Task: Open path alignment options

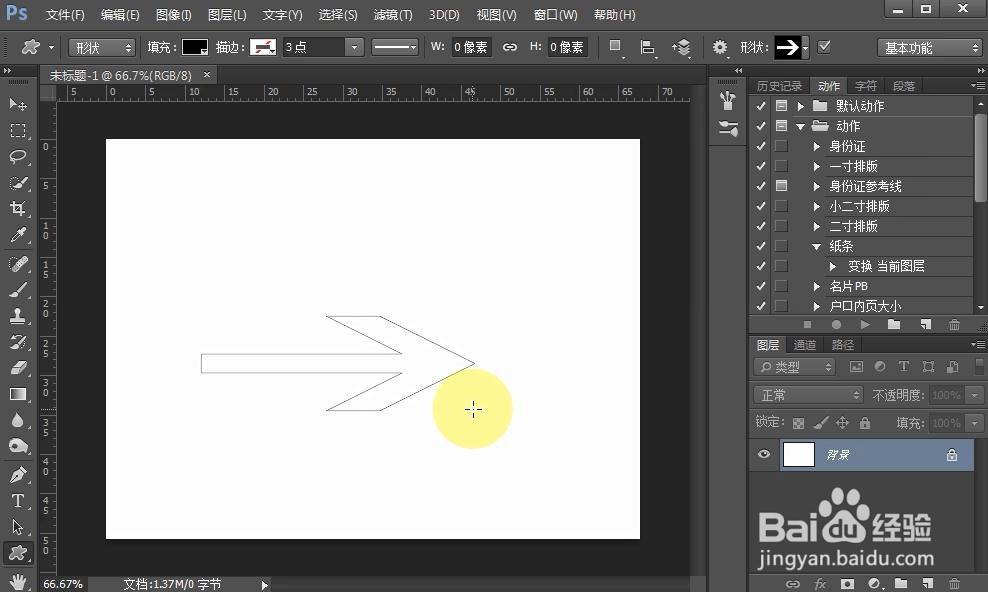Action: coord(647,47)
